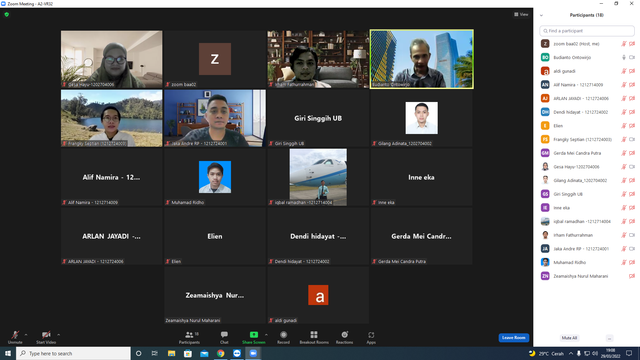Viewport: 640px width, 360px height.
Task: Click the green Share Screen icon
Action: tap(253, 335)
